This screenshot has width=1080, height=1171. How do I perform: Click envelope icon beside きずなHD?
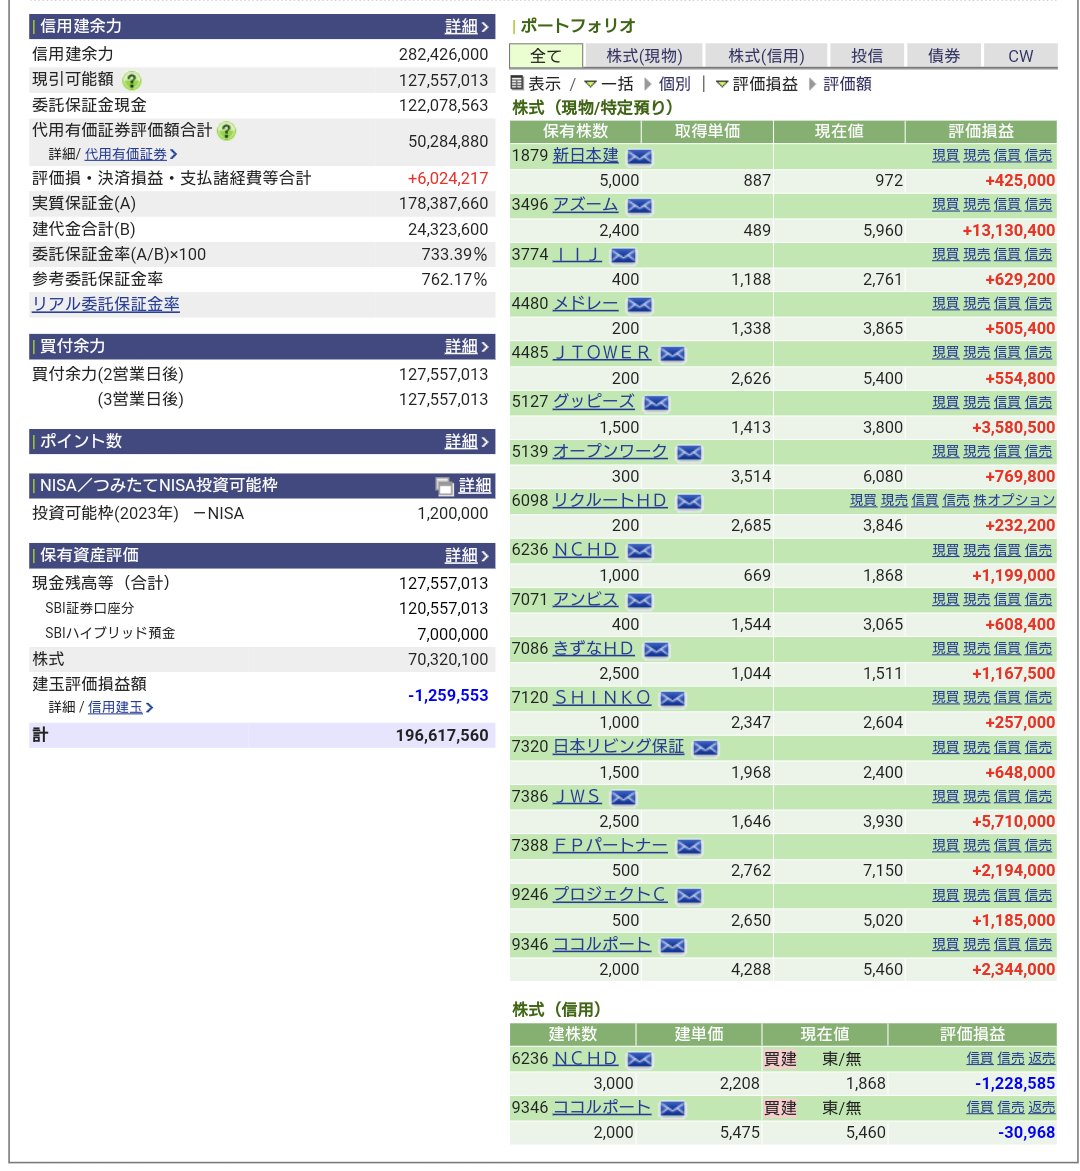(656, 650)
